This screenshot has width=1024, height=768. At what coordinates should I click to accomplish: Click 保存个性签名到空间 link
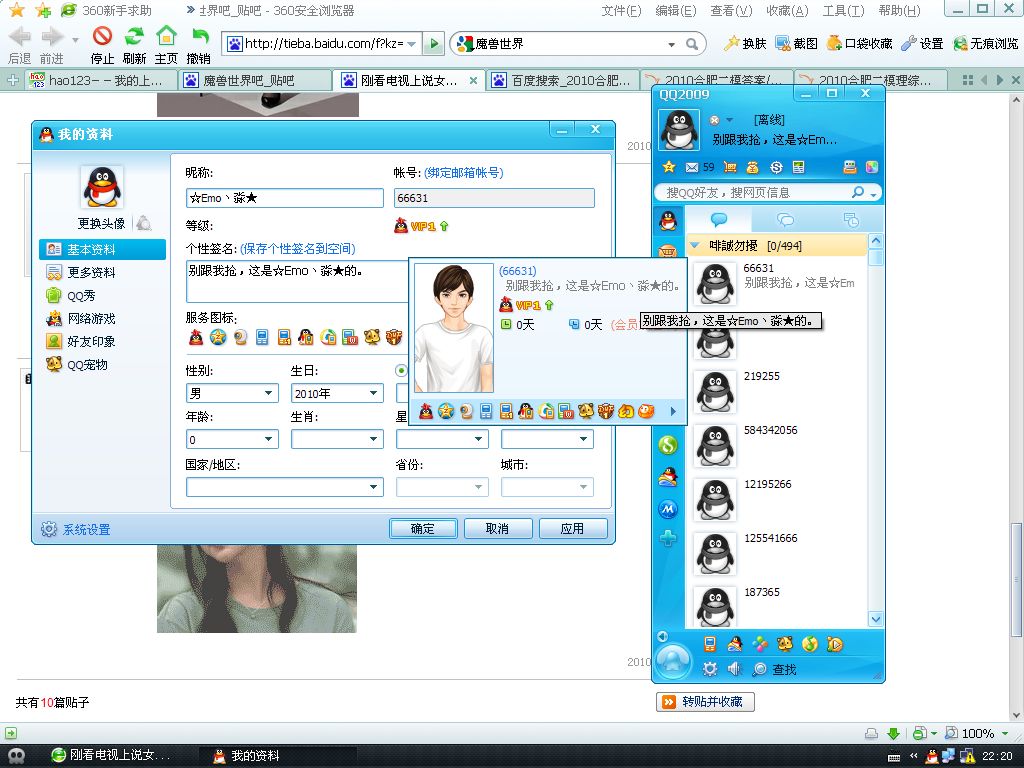(298, 249)
